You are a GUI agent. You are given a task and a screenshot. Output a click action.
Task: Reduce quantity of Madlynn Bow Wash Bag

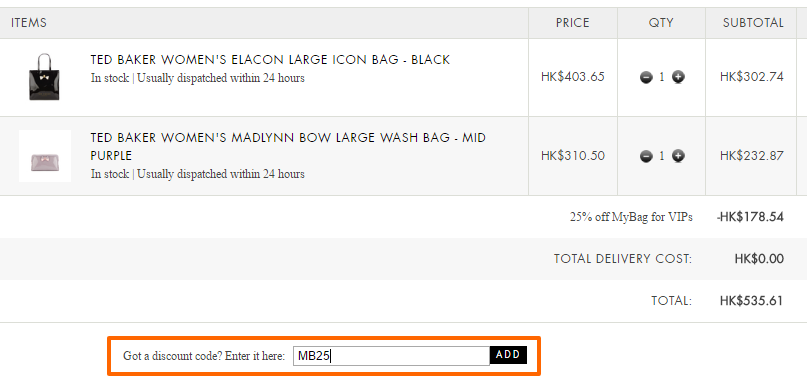pos(646,156)
